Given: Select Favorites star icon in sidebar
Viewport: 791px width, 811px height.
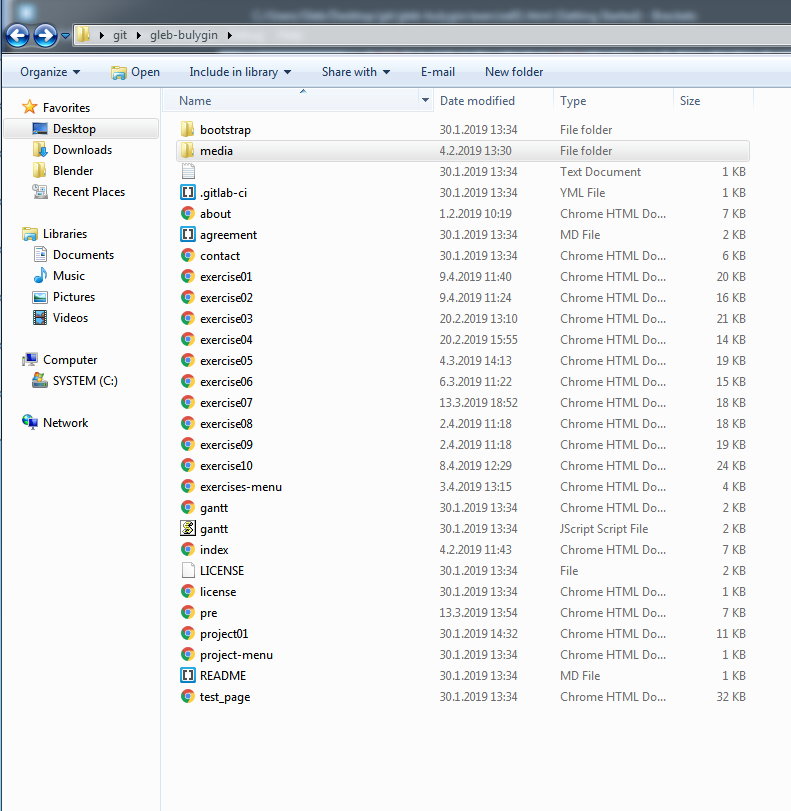Looking at the screenshot, I should [29, 107].
